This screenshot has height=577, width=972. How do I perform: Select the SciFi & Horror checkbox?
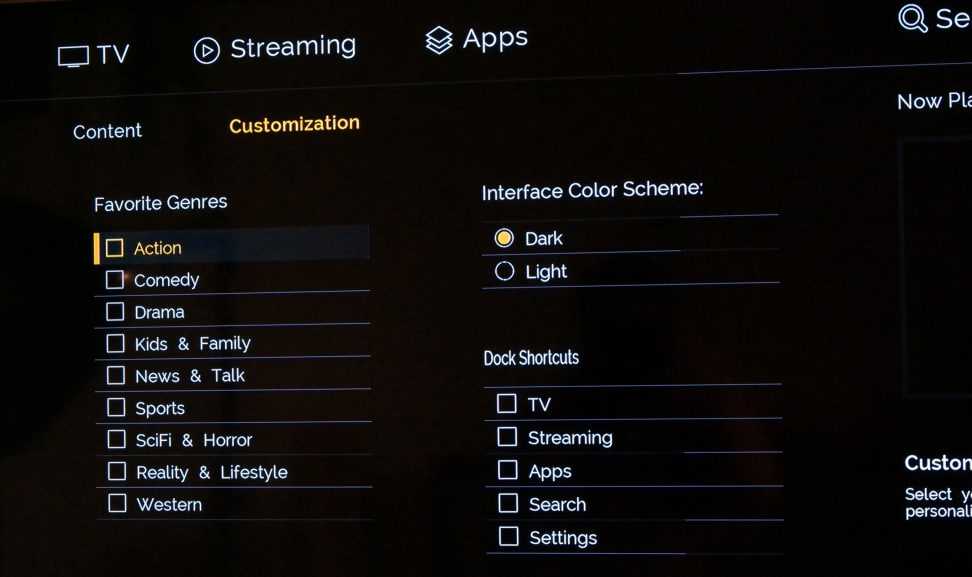tap(117, 439)
